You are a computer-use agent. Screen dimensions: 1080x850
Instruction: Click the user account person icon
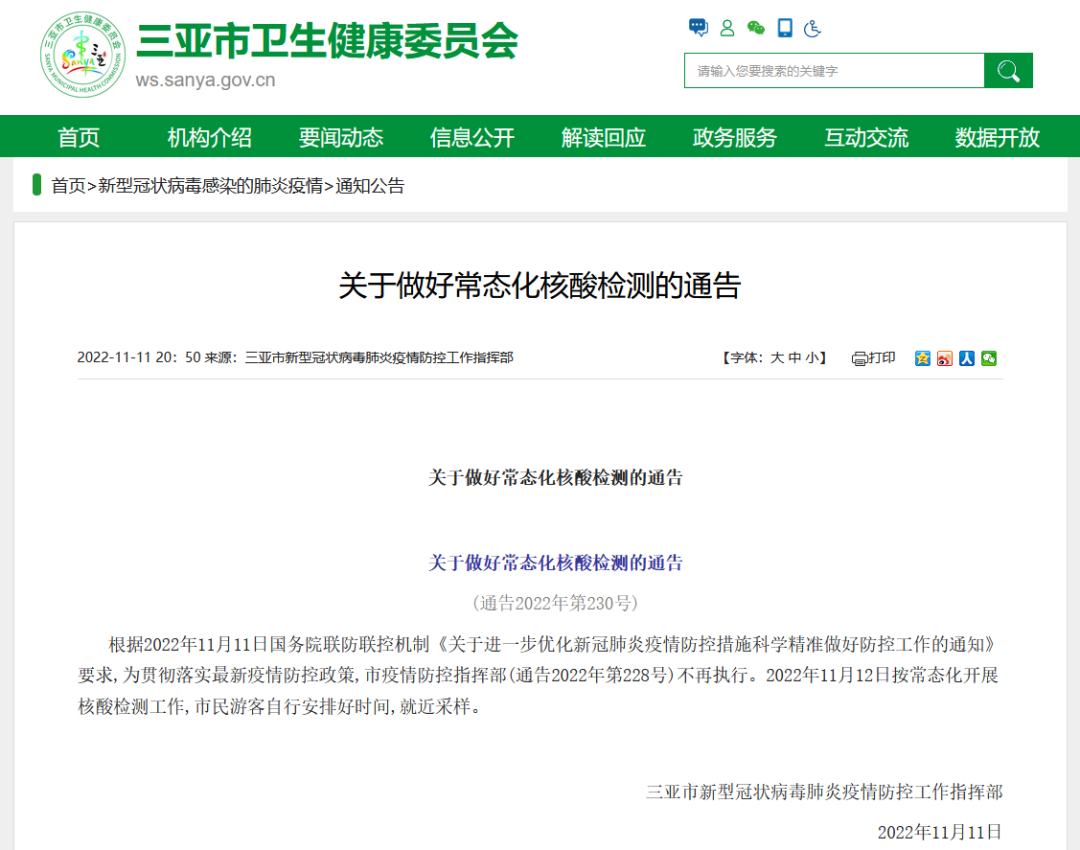727,28
